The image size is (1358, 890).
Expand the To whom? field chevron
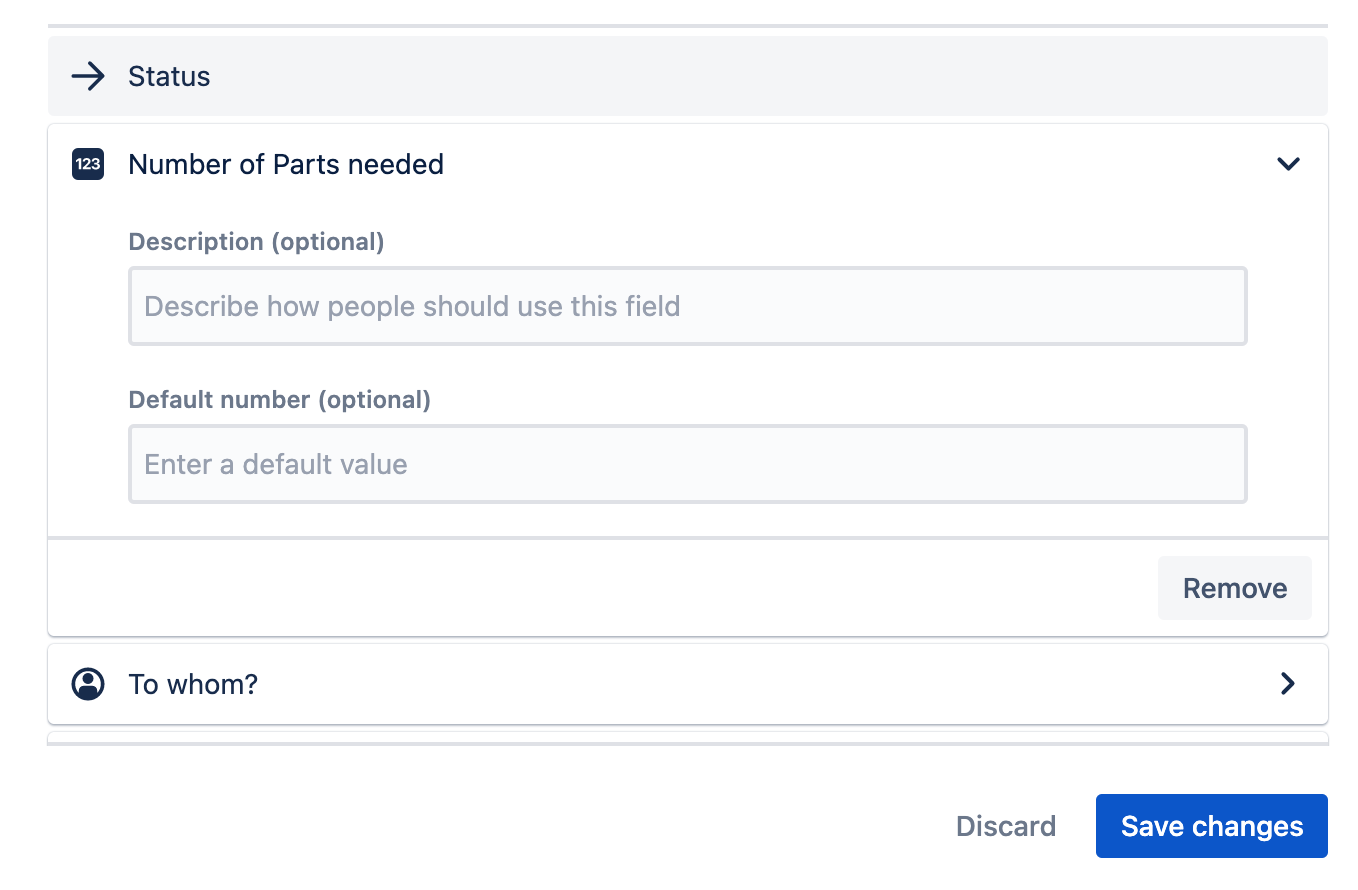tap(1288, 684)
